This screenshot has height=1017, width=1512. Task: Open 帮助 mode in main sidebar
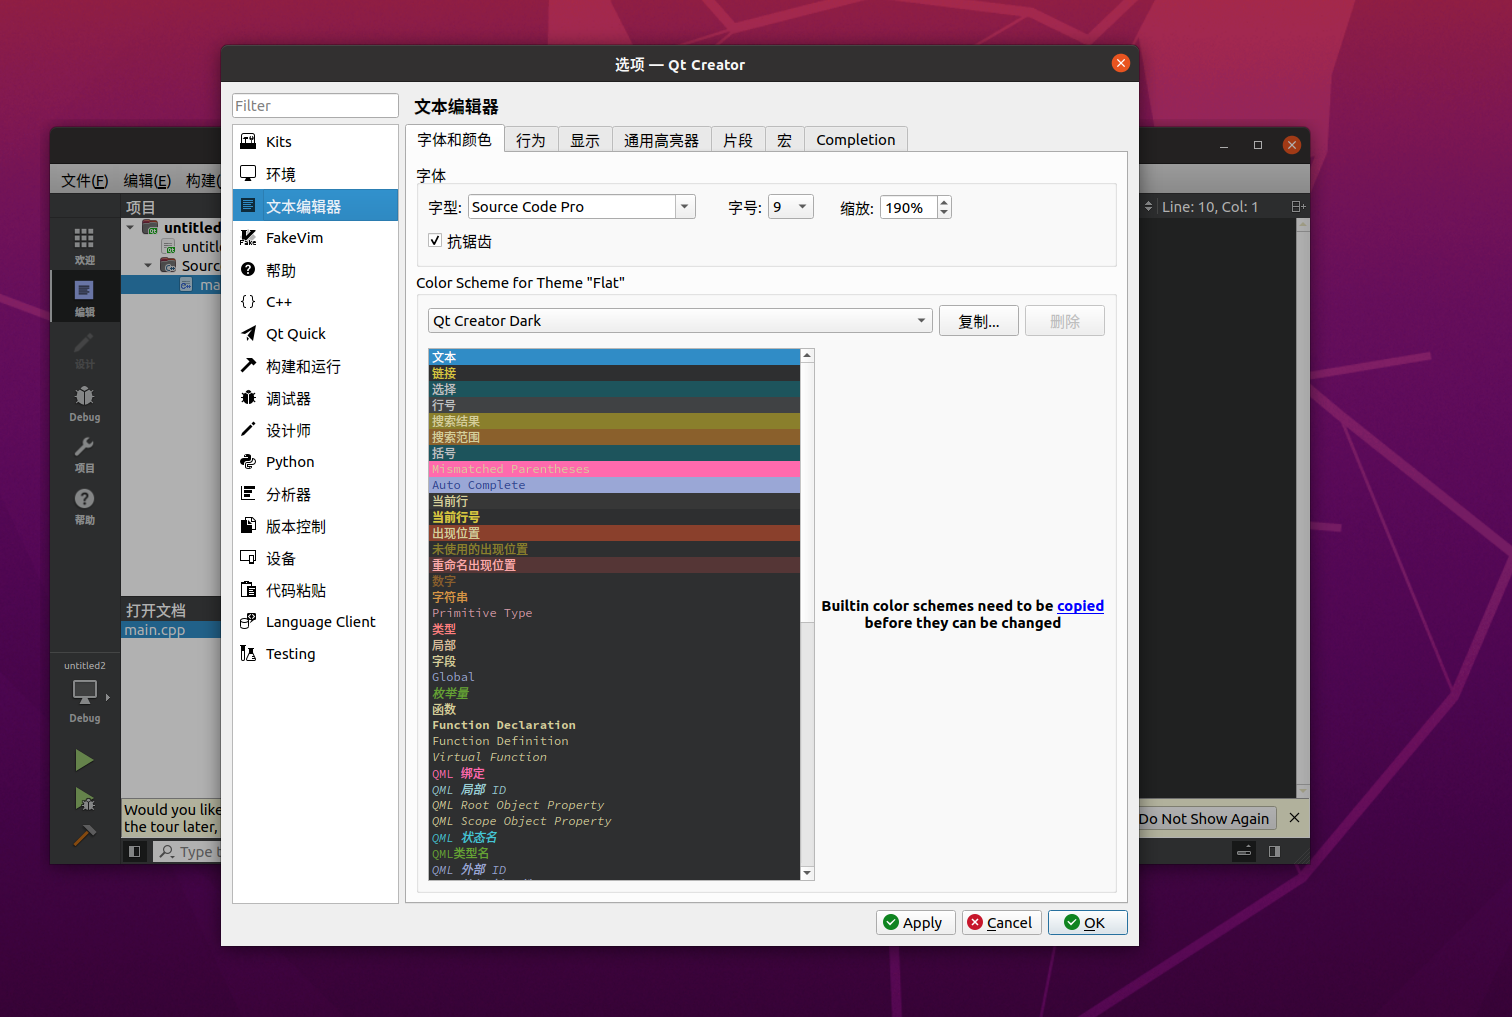(x=85, y=506)
